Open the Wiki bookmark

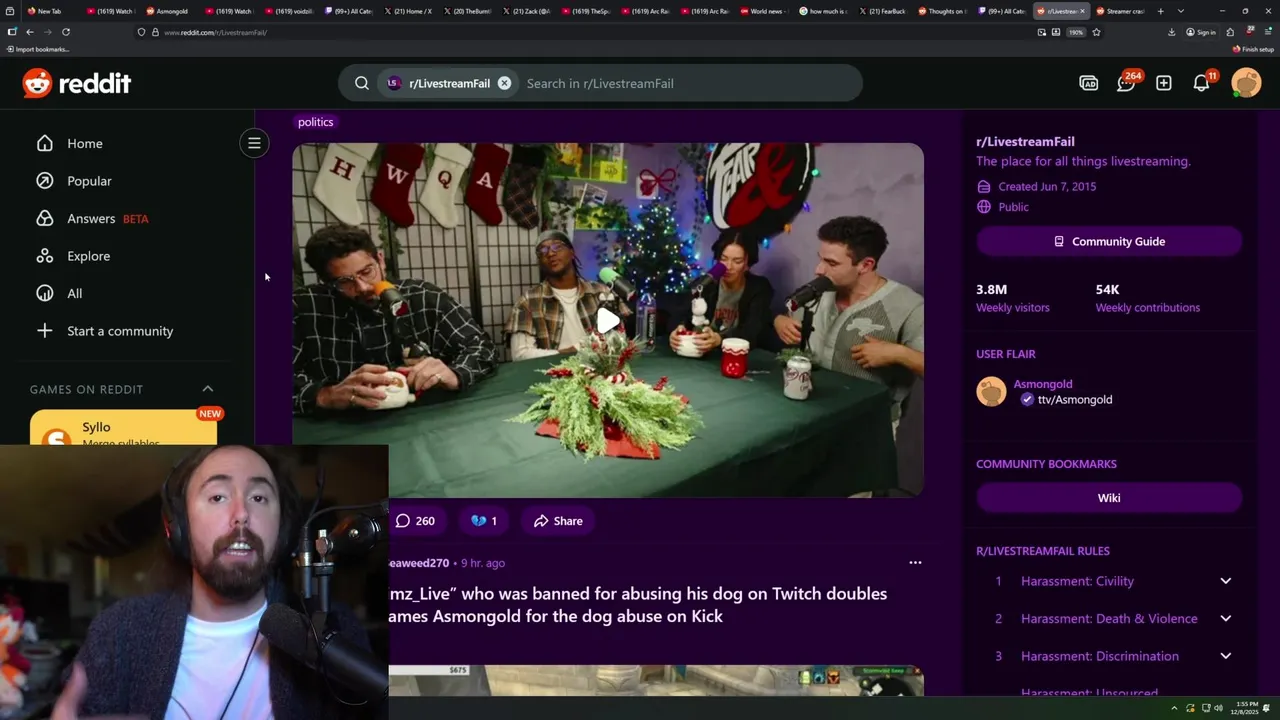click(1109, 498)
